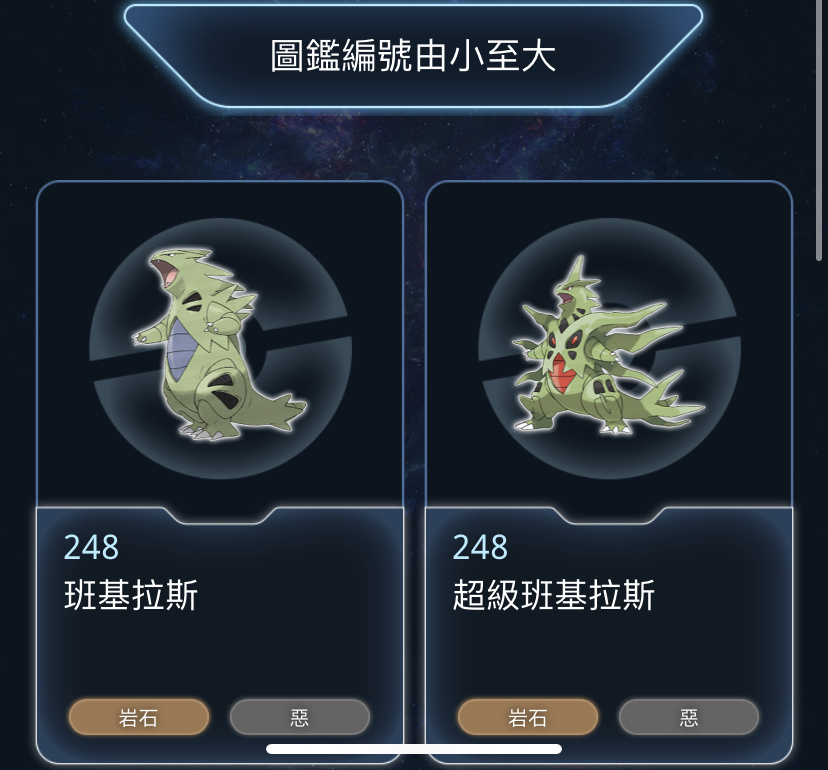Click the info panel of 班基拉斯 card
The height and width of the screenshot is (770, 828).
tap(220, 636)
